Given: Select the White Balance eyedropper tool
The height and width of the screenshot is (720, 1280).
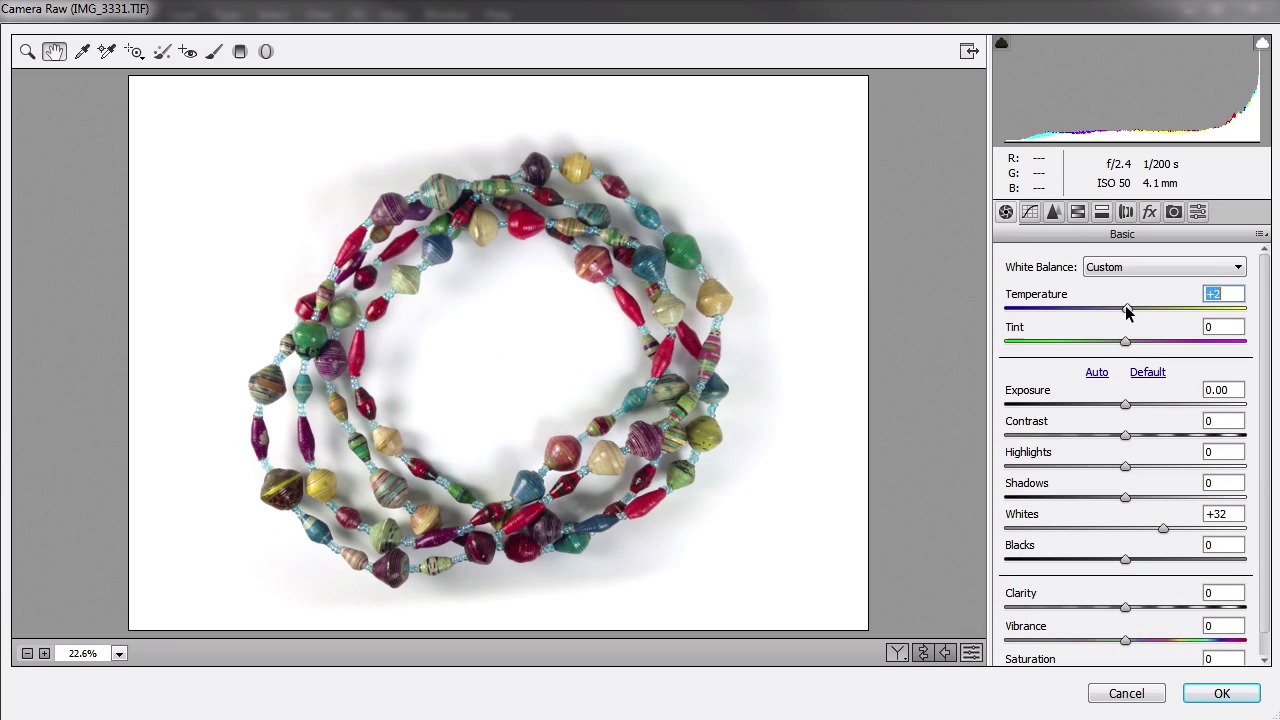Looking at the screenshot, I should pyautogui.click(x=82, y=52).
